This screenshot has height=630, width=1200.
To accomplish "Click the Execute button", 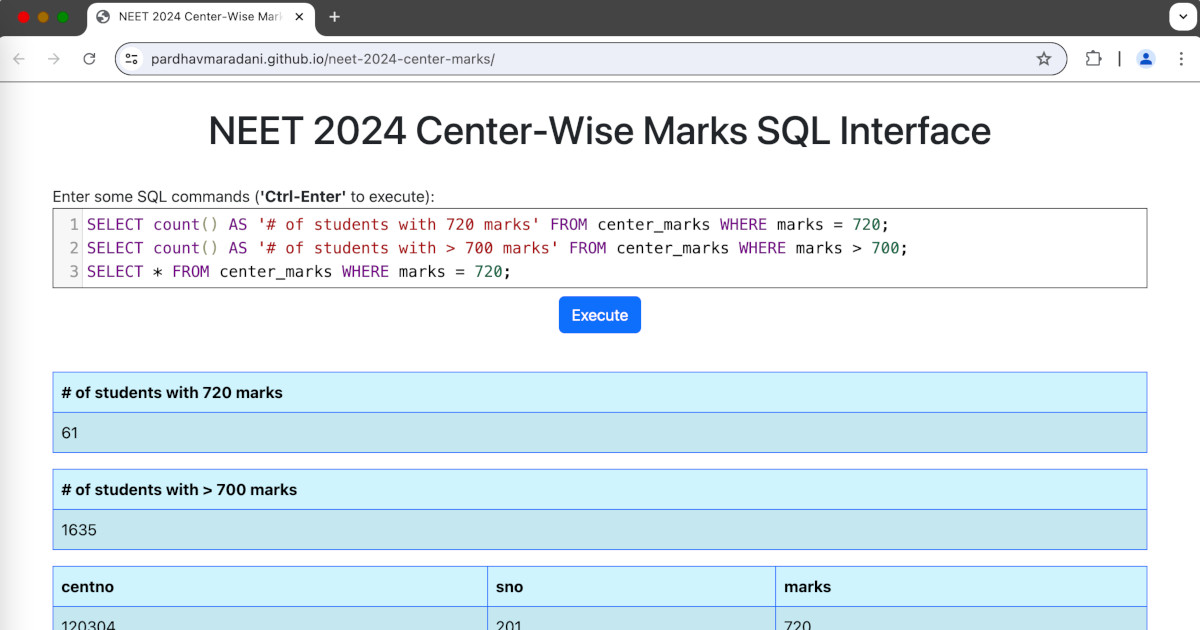I will point(600,315).
